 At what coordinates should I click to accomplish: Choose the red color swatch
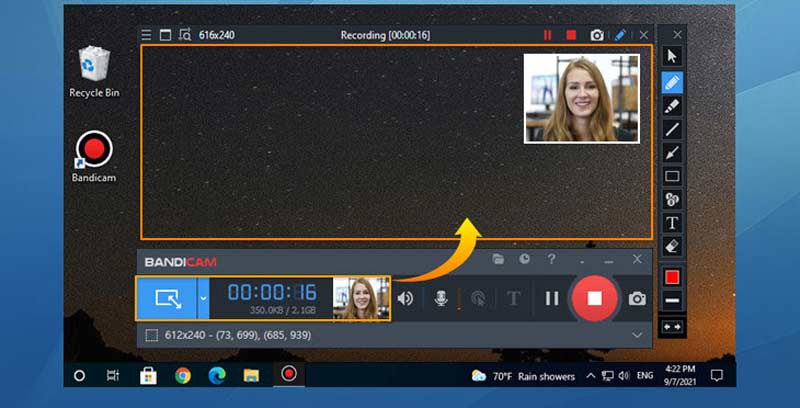(x=672, y=277)
